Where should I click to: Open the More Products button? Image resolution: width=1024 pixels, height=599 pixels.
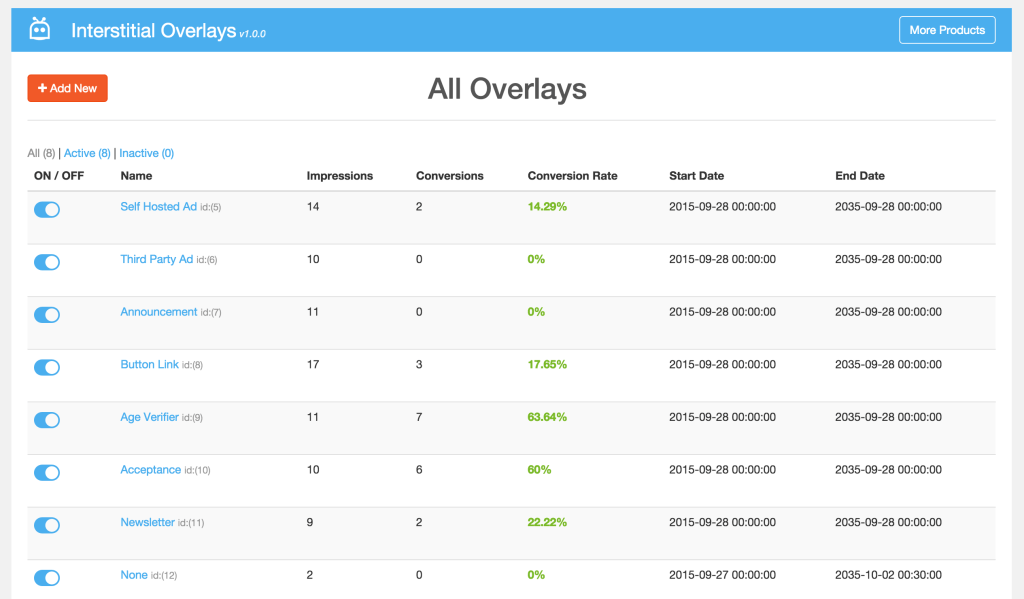click(x=946, y=30)
